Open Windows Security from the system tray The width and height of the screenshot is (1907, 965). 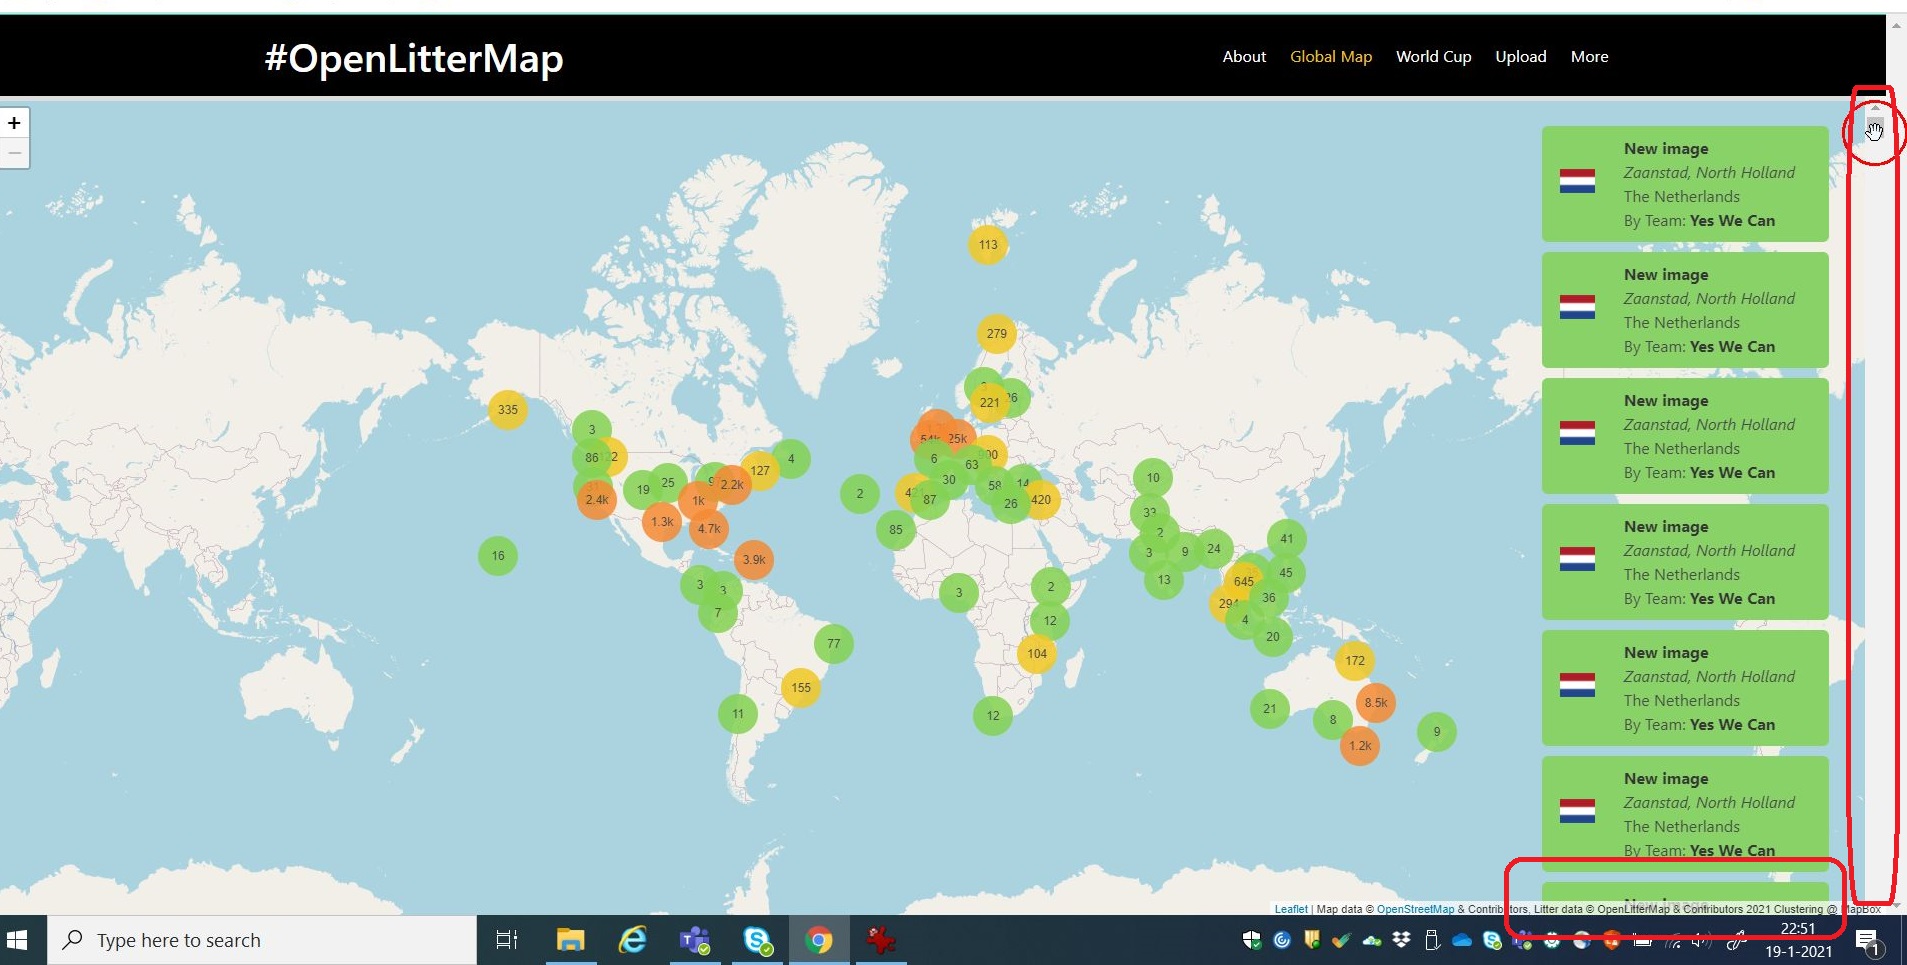(1252, 940)
